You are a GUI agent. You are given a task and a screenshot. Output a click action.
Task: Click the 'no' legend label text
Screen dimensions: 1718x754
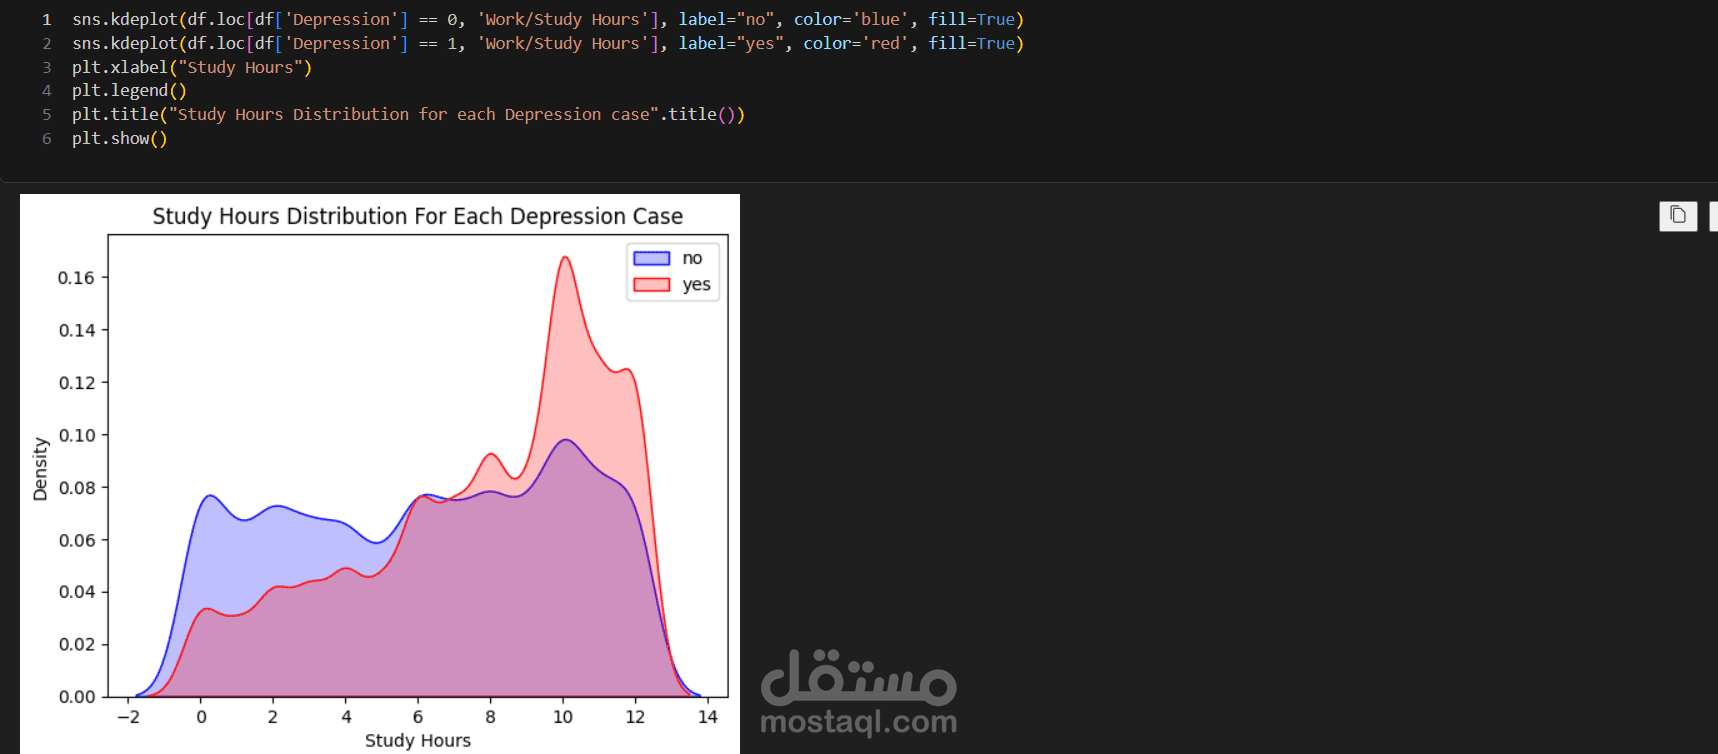692,258
